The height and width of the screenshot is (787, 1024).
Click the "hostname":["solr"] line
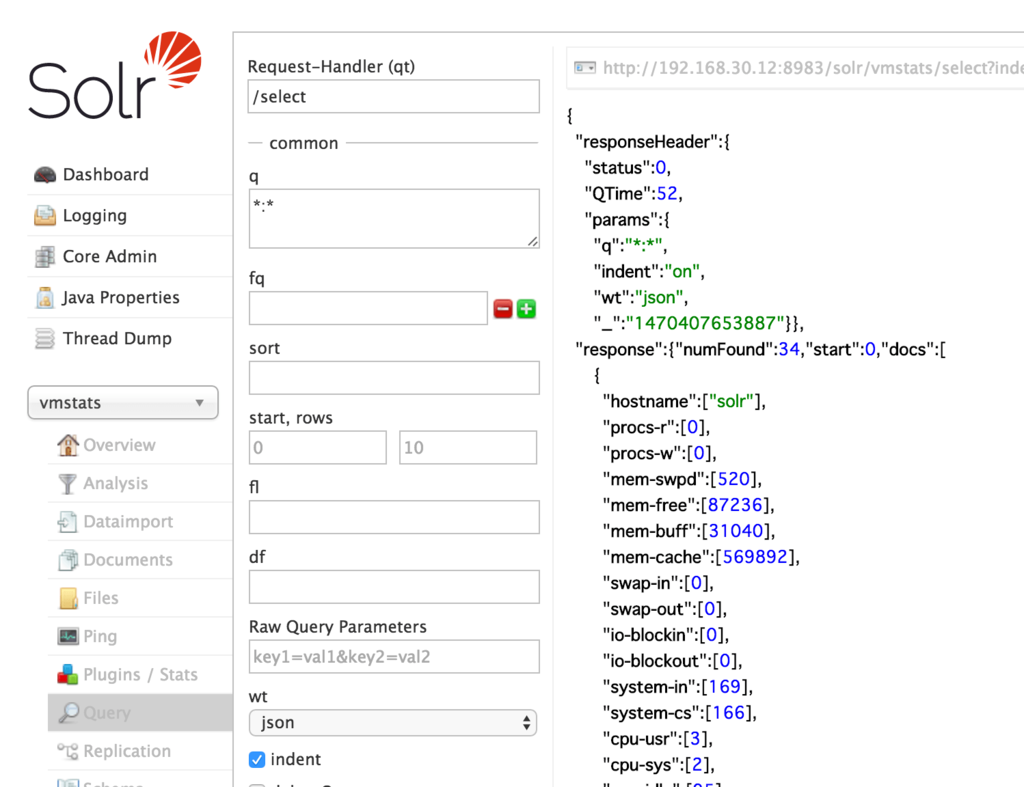tap(684, 401)
